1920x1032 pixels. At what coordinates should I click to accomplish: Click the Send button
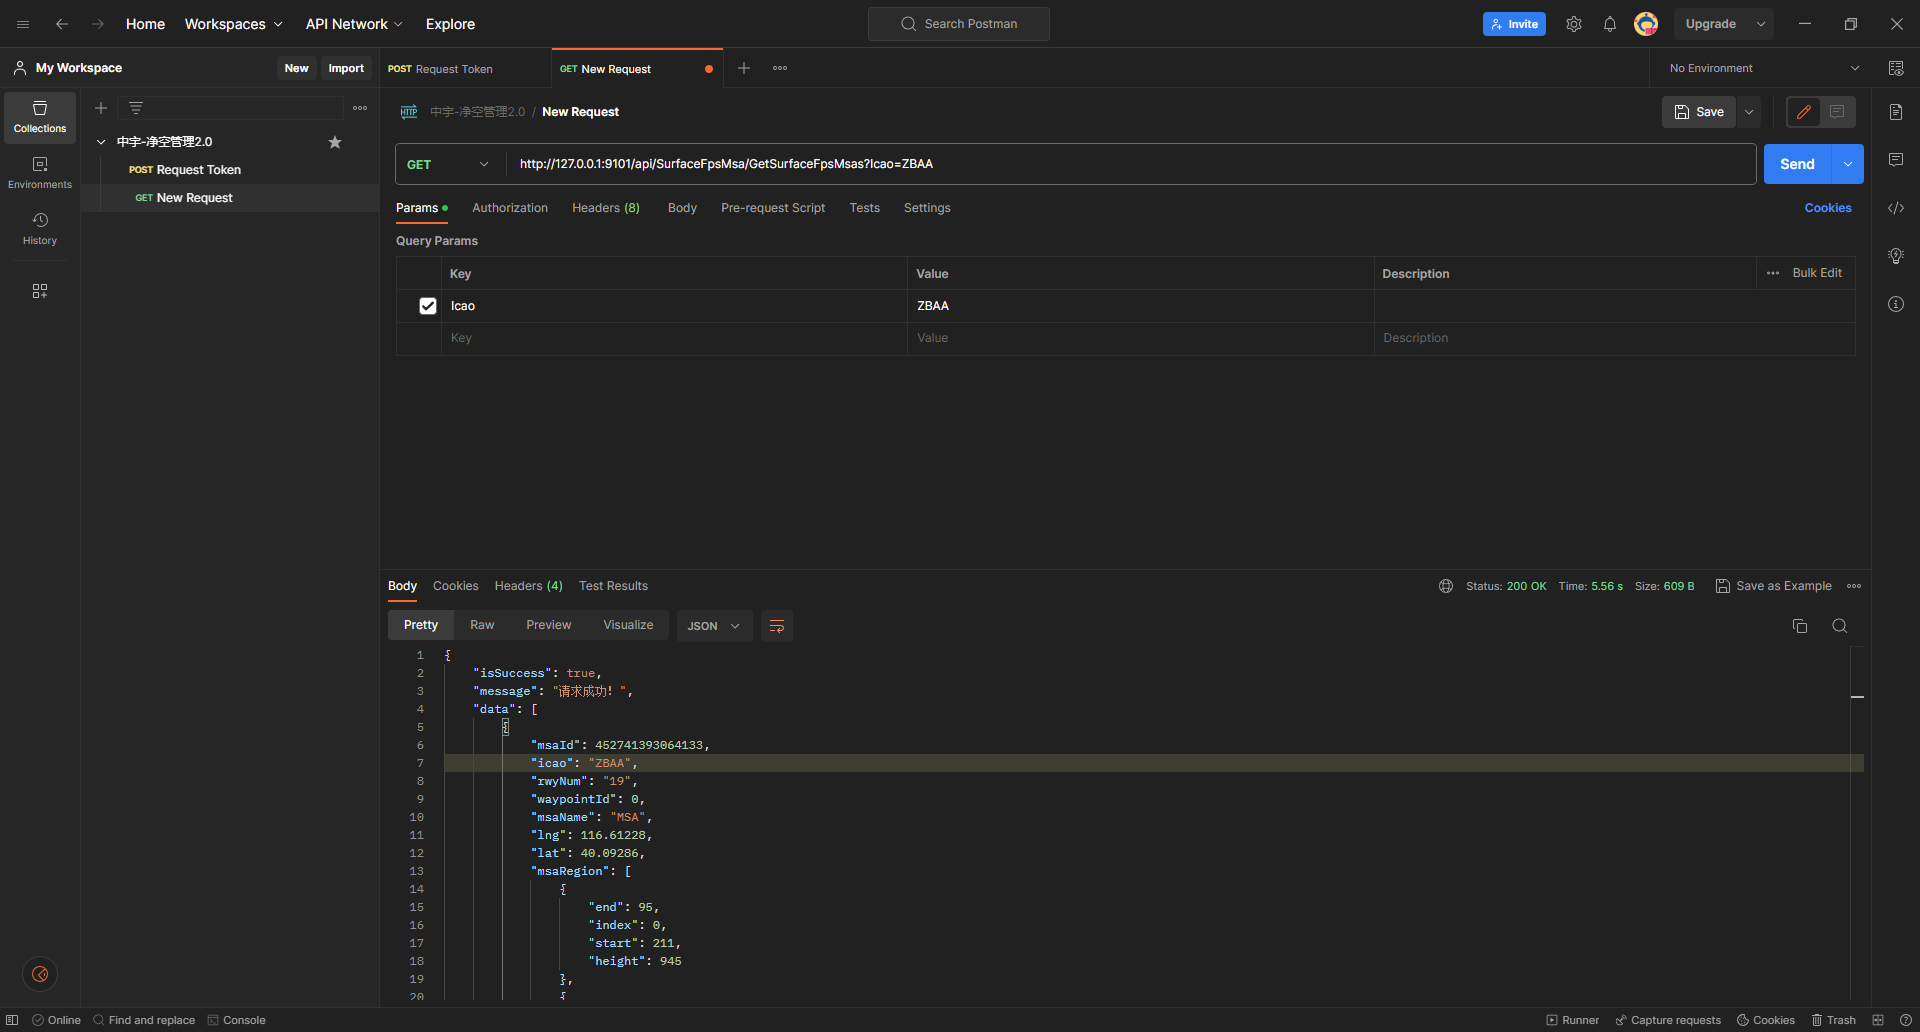[x=1797, y=164]
